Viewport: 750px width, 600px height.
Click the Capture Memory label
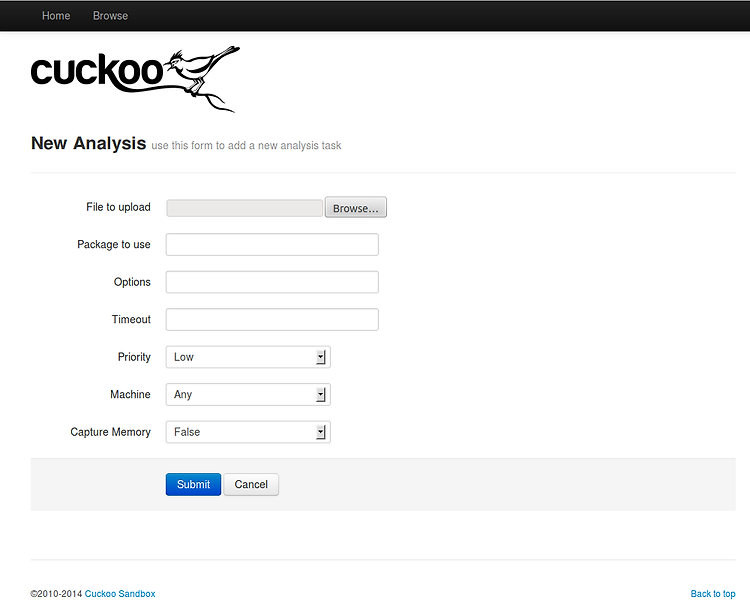tap(110, 432)
